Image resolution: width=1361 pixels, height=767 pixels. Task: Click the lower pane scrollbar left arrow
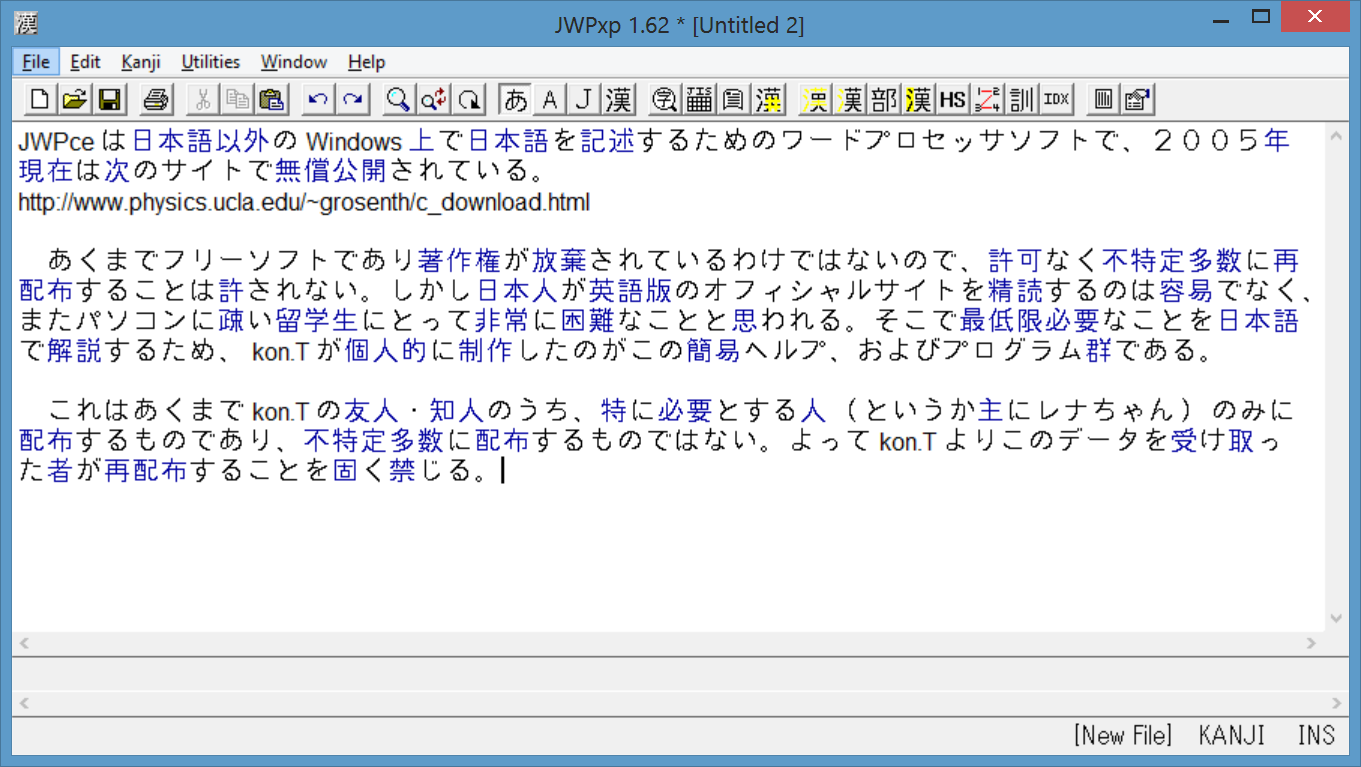point(25,704)
